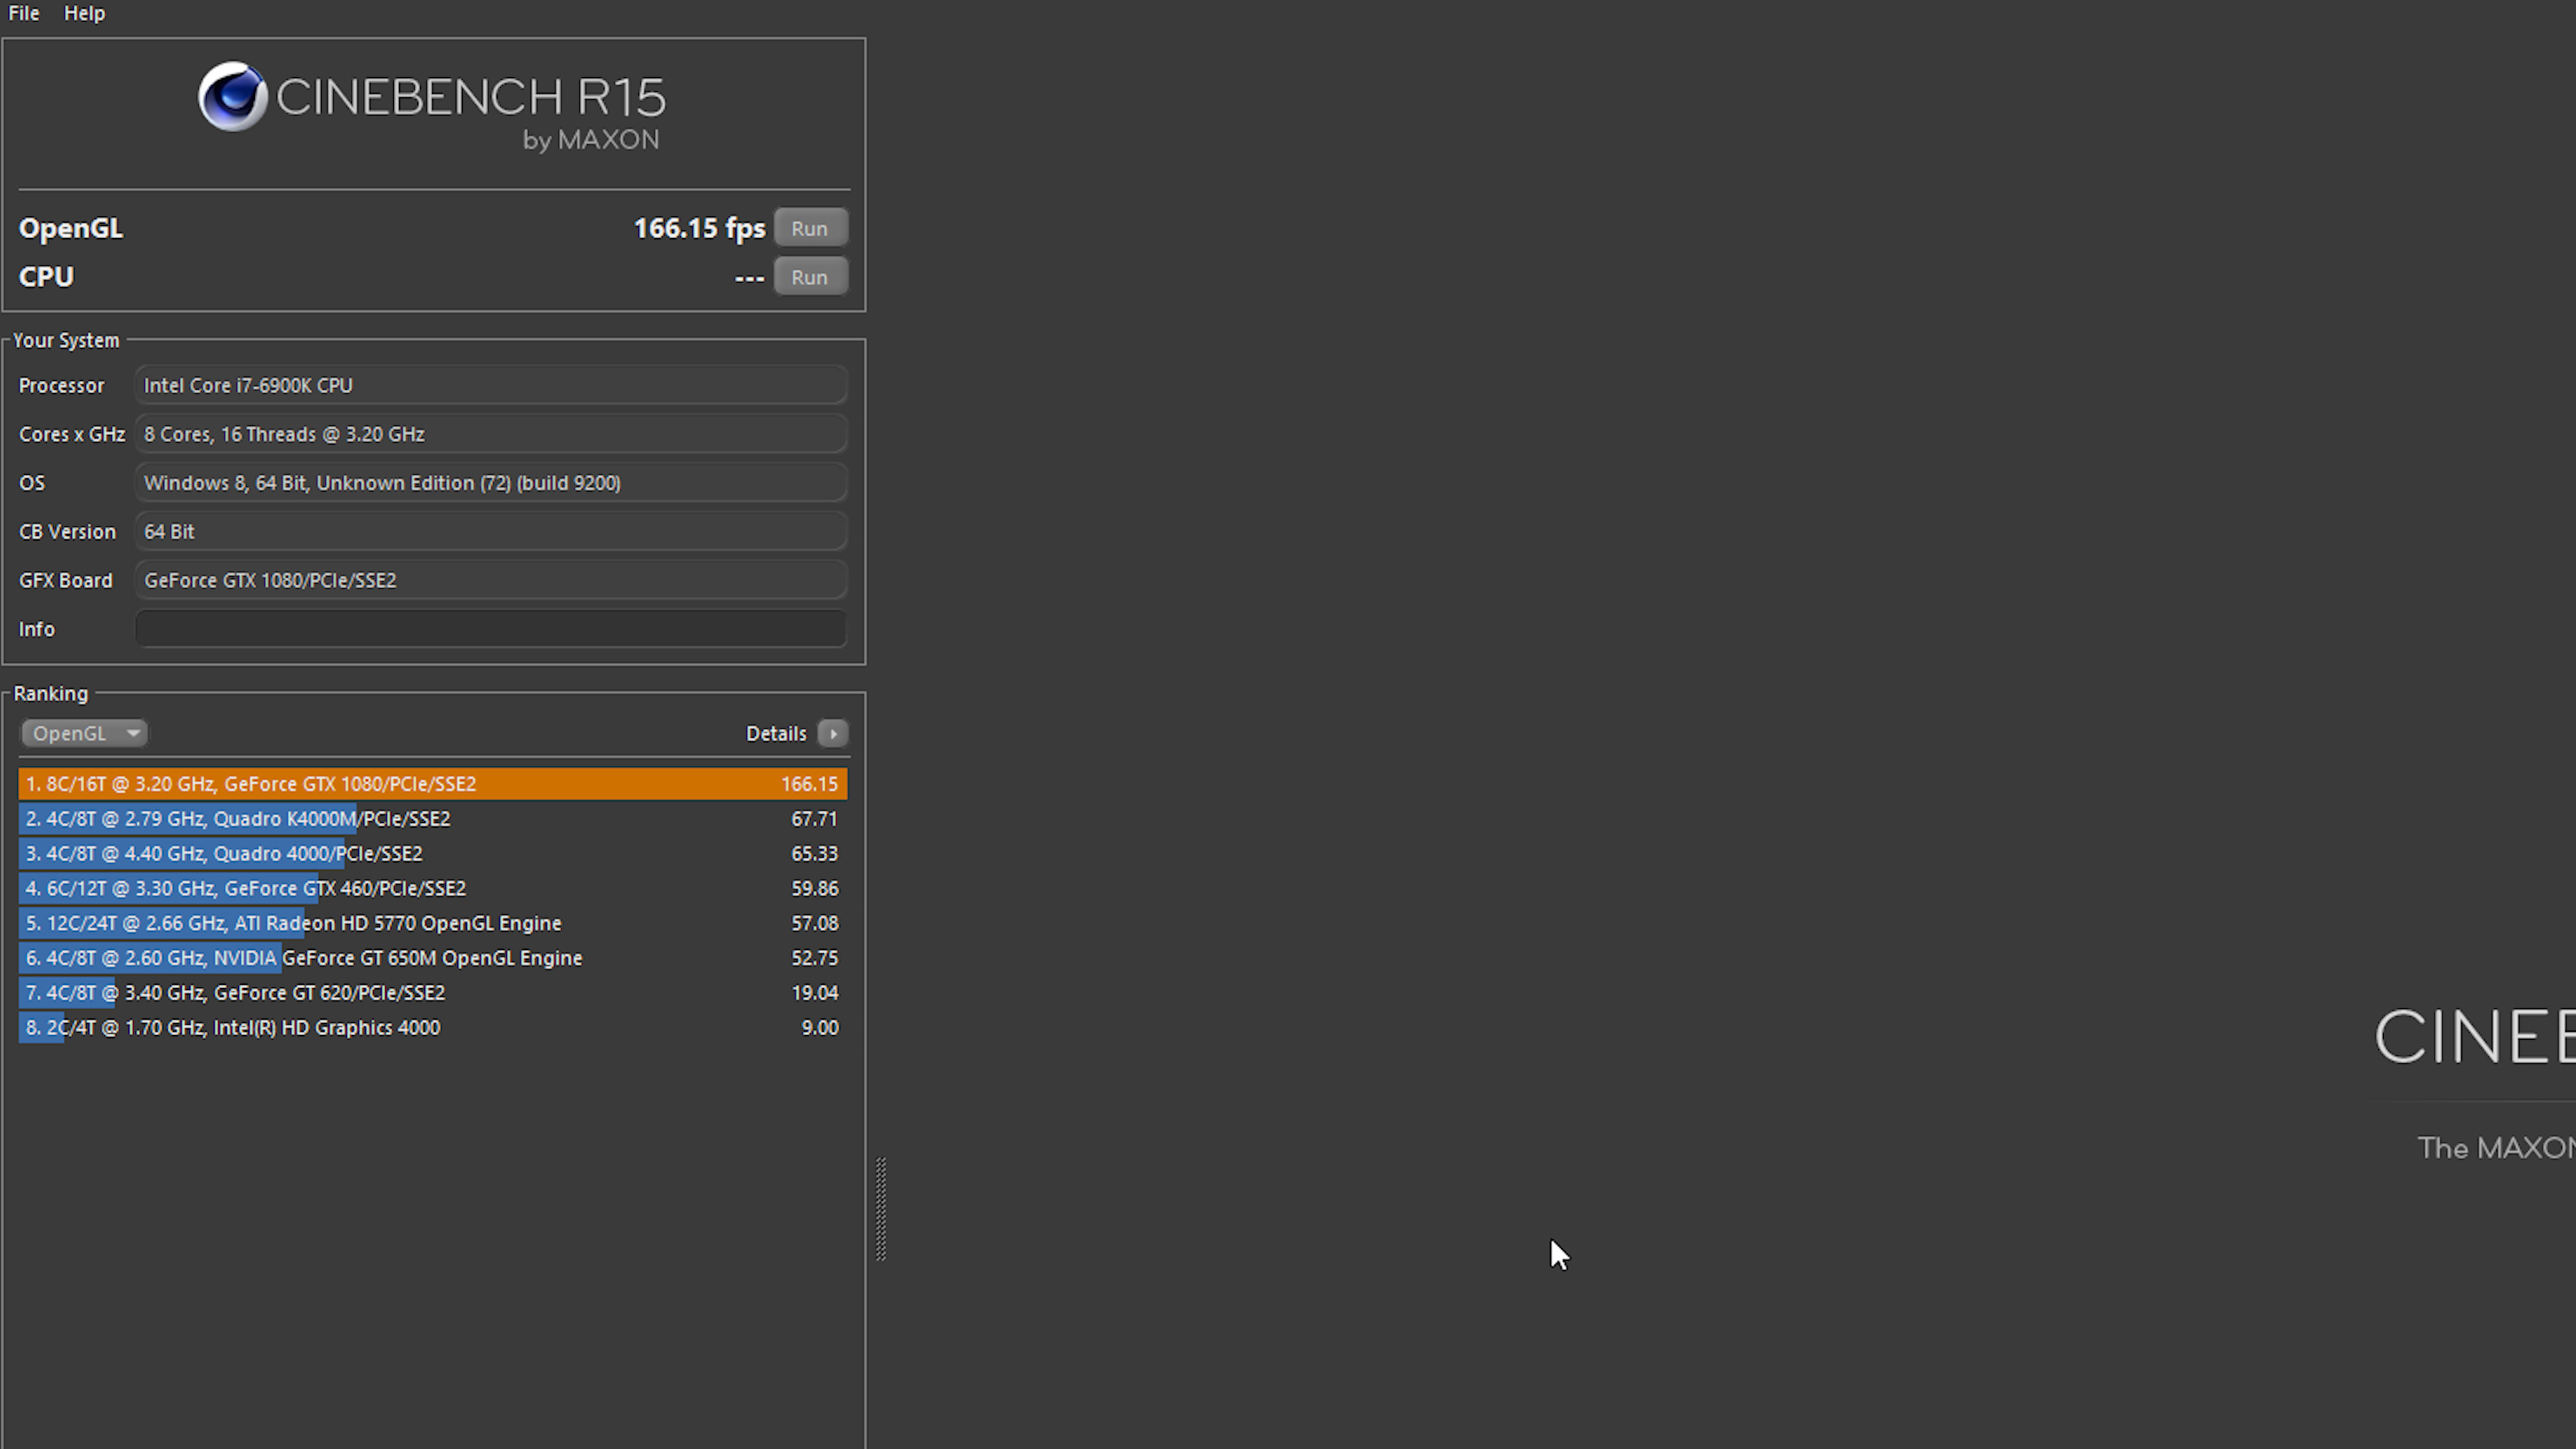
Task: Open the Help menu
Action: [84, 13]
